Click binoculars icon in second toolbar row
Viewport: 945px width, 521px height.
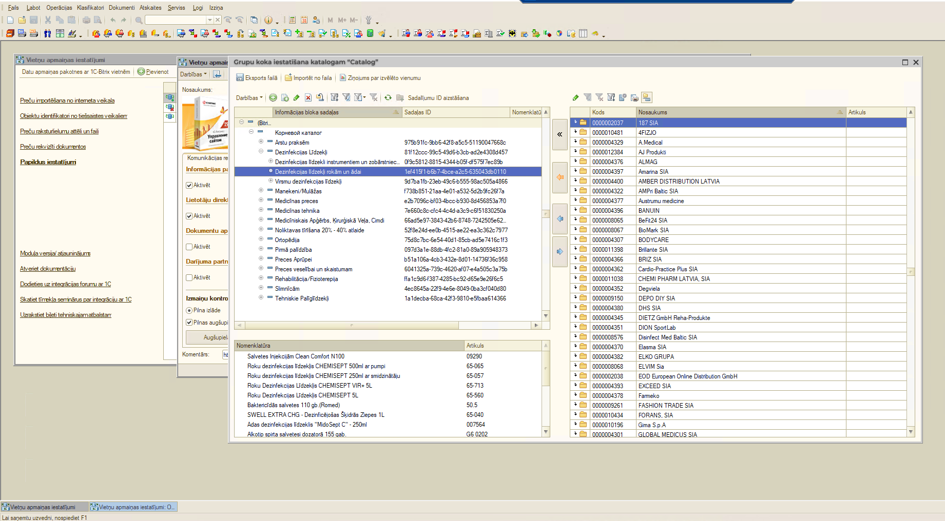click(48, 34)
